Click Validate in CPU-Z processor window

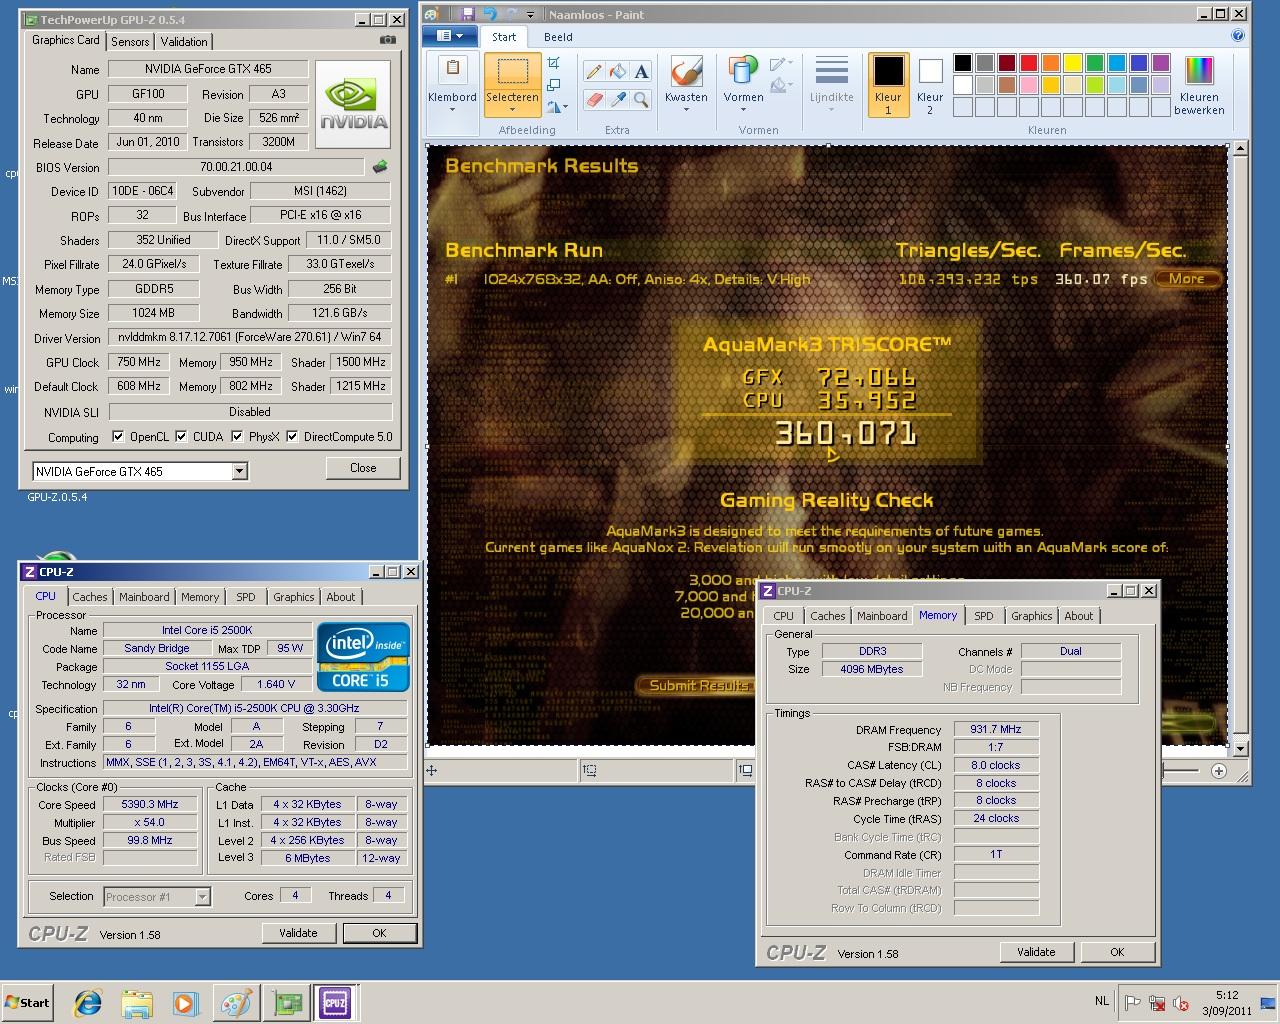point(298,933)
